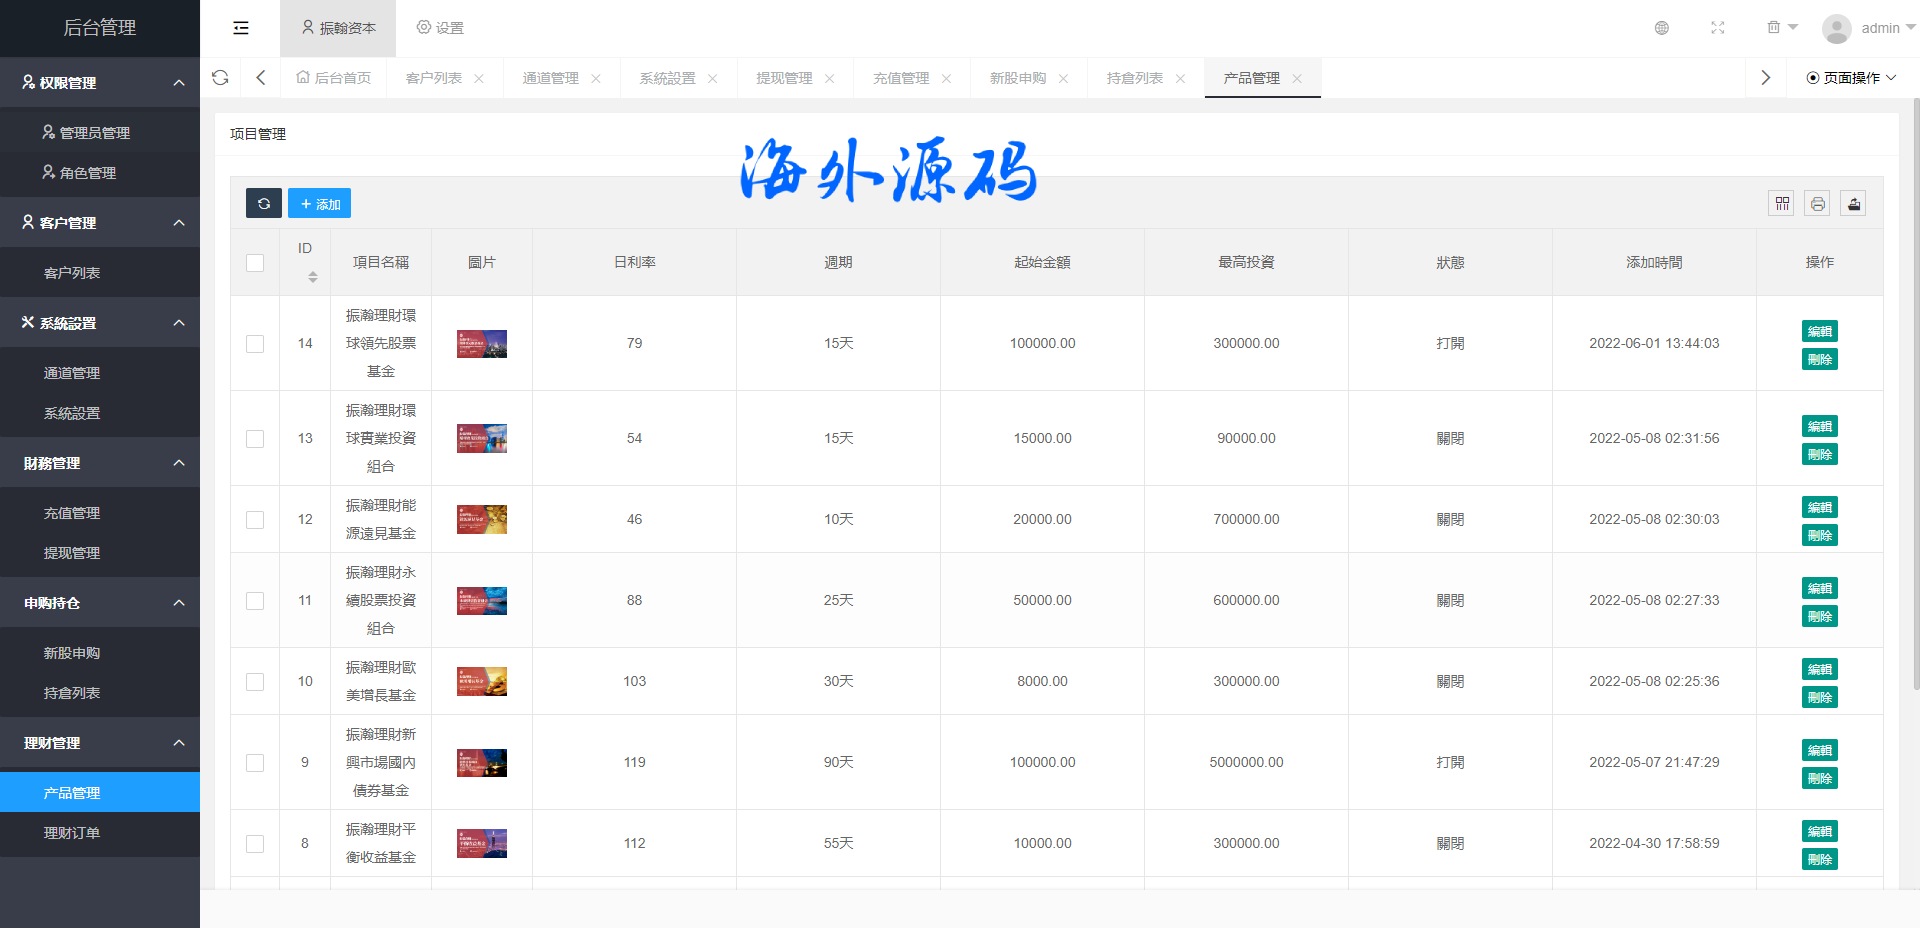Screen dimensions: 1920x928
Task: Check the box for project ID 14
Action: click(x=255, y=344)
